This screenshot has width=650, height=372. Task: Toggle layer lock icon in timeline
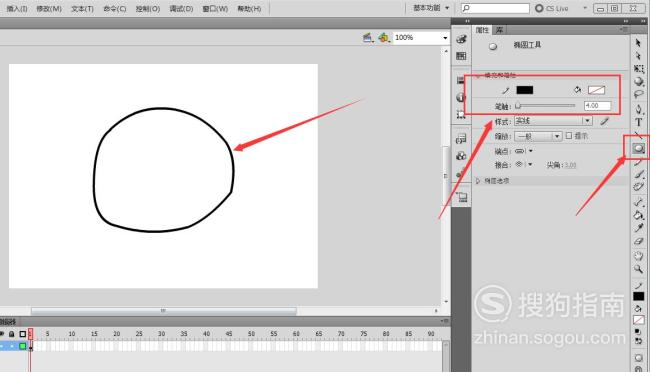(x=12, y=334)
